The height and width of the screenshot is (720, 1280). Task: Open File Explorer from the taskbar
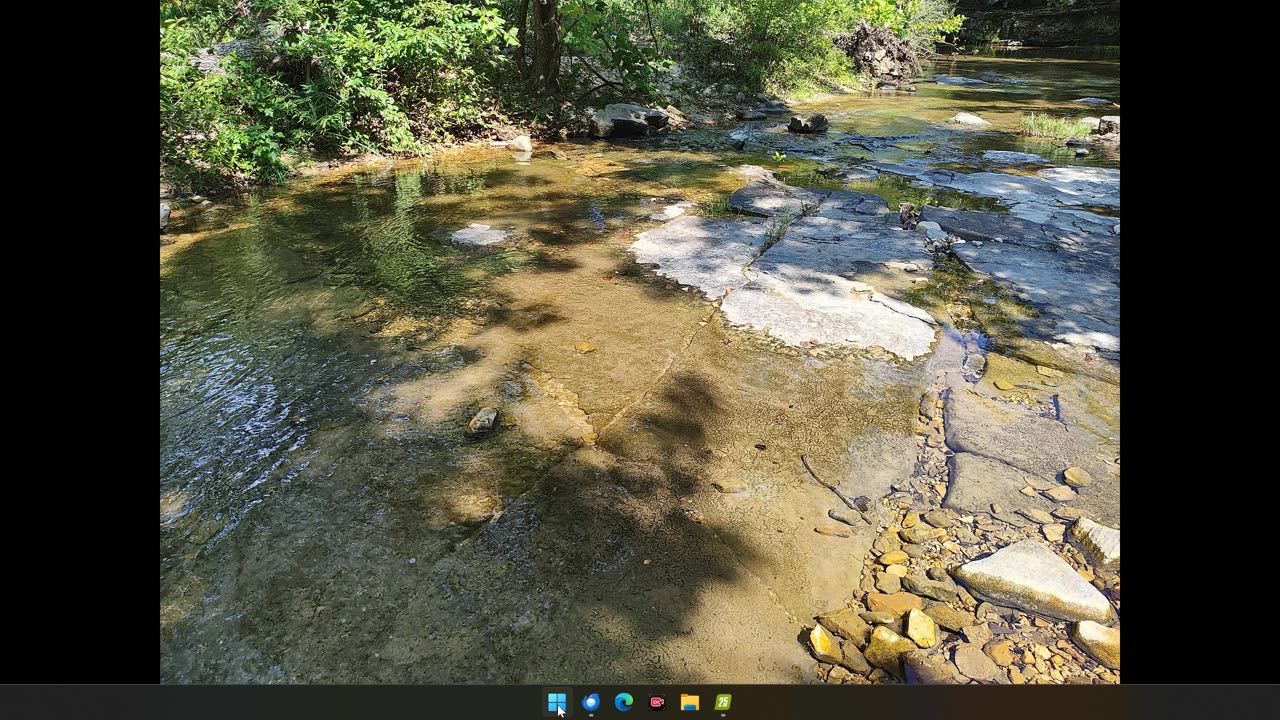[689, 702]
